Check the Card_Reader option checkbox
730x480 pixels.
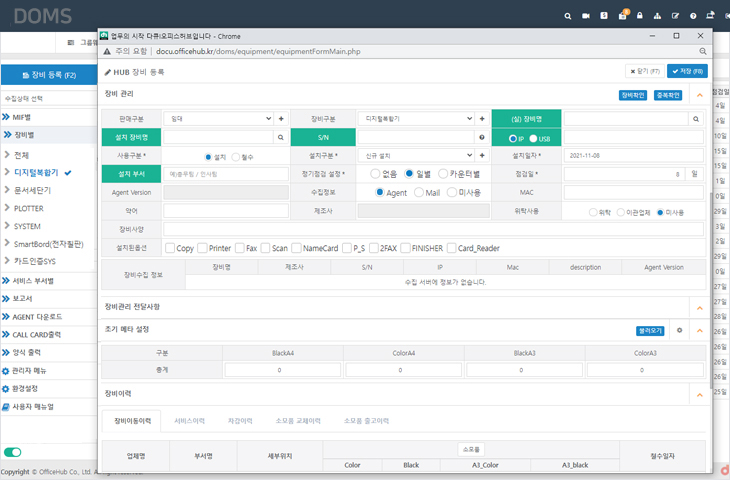451,248
